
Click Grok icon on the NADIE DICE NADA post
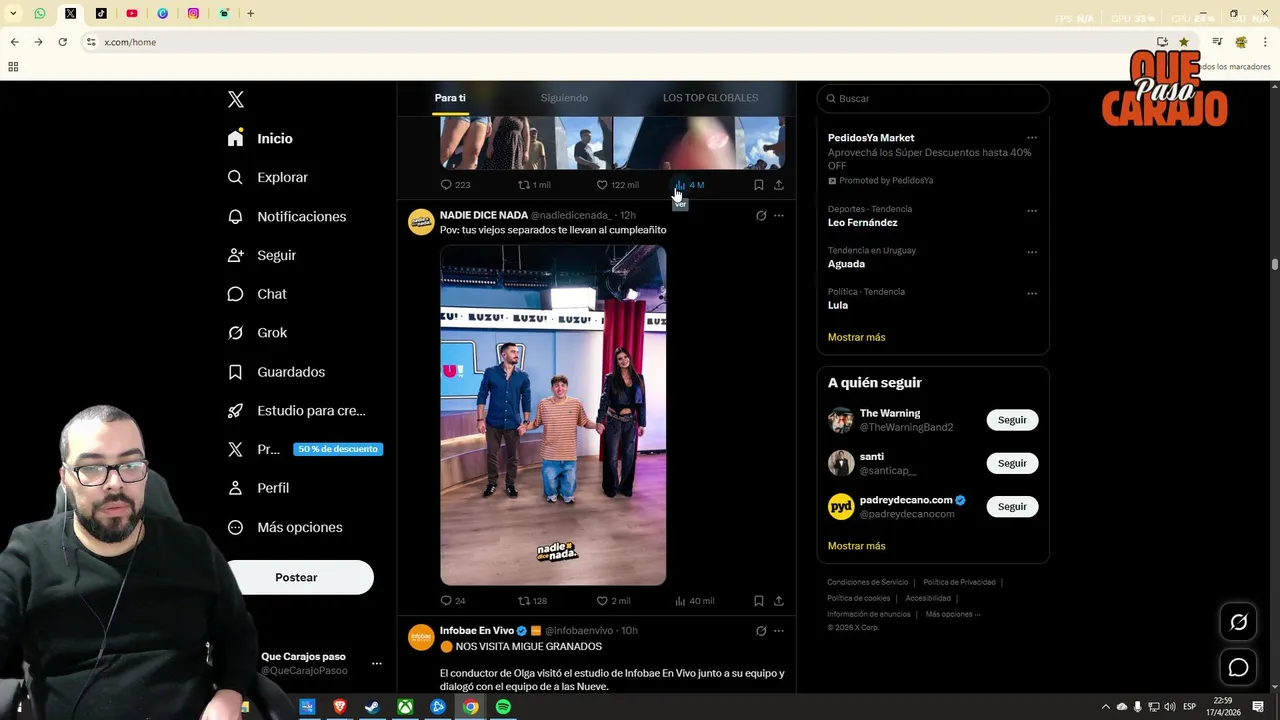tap(761, 215)
